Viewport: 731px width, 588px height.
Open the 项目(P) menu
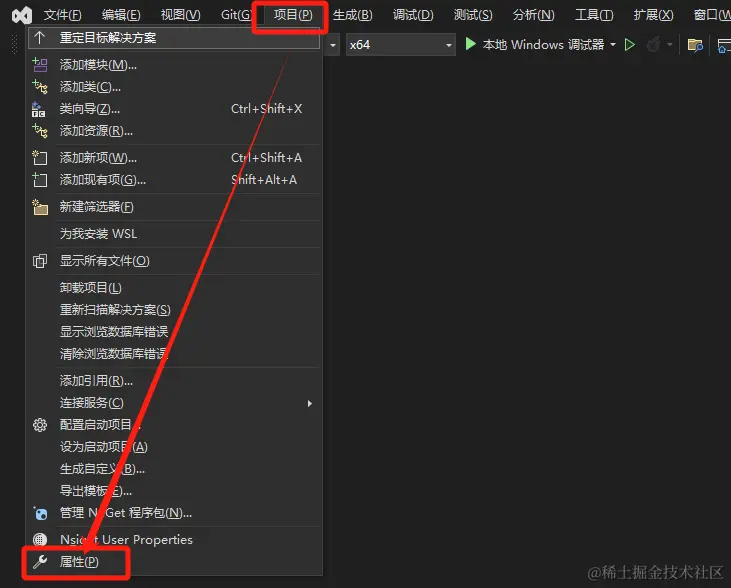[293, 15]
